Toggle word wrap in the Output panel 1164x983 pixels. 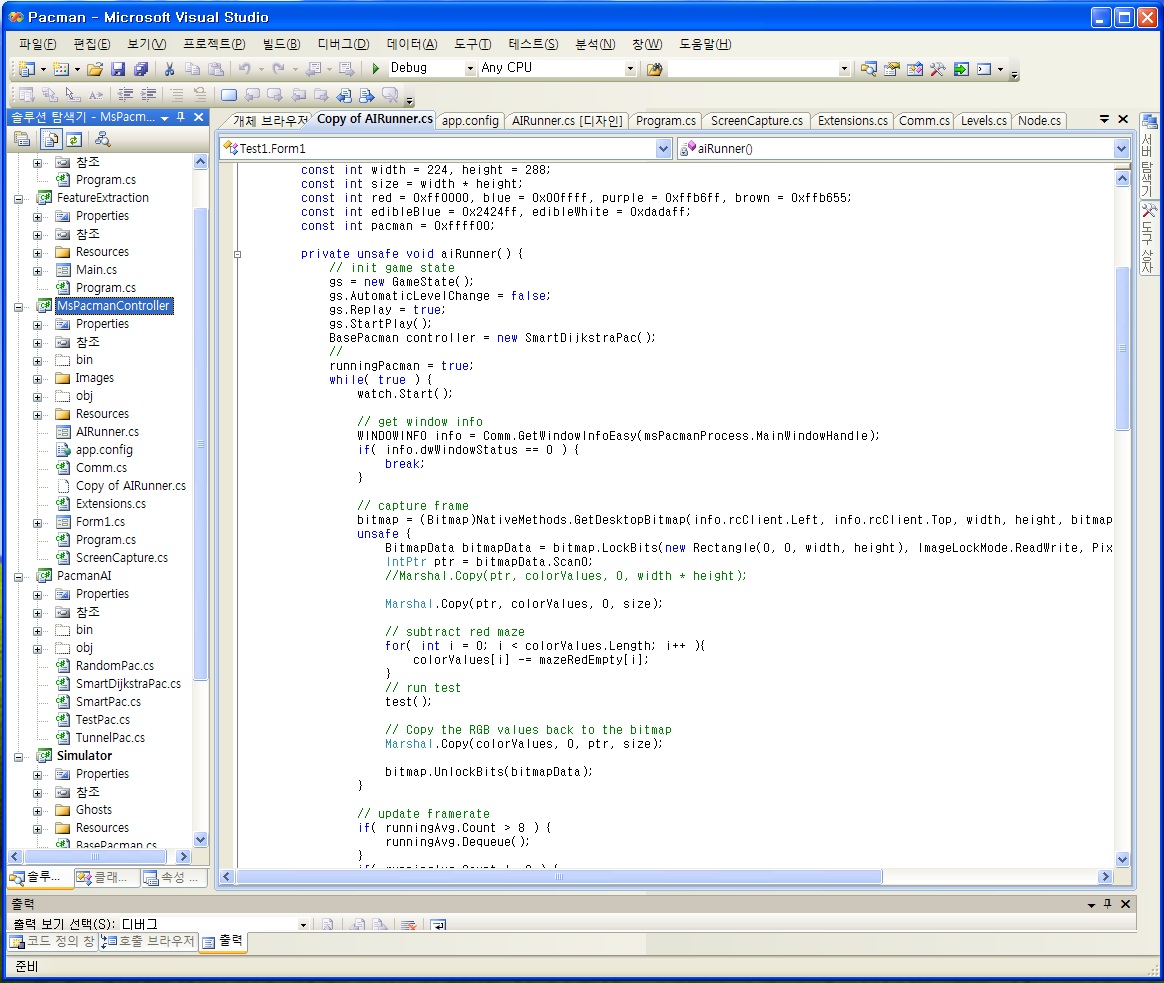pyautogui.click(x=437, y=925)
